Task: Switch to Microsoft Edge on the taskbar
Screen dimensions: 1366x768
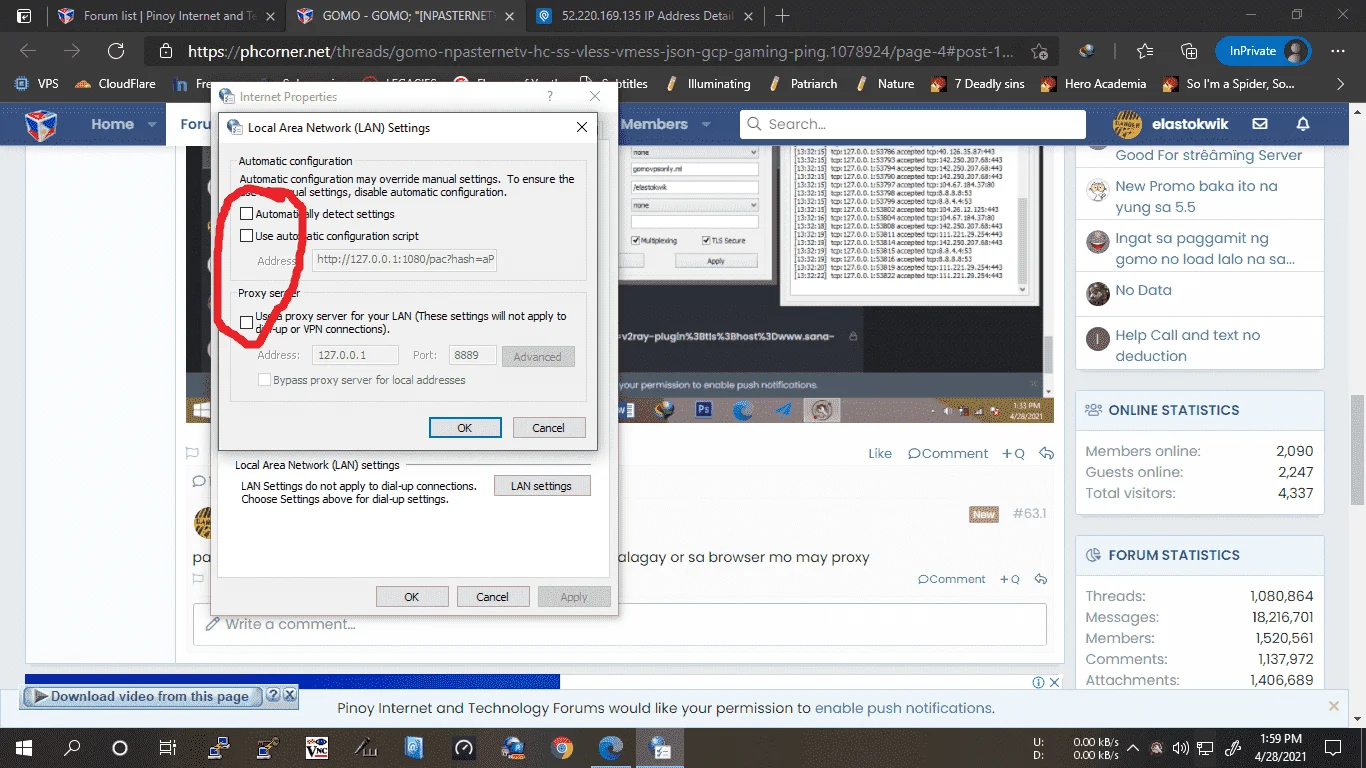Action: (611, 748)
